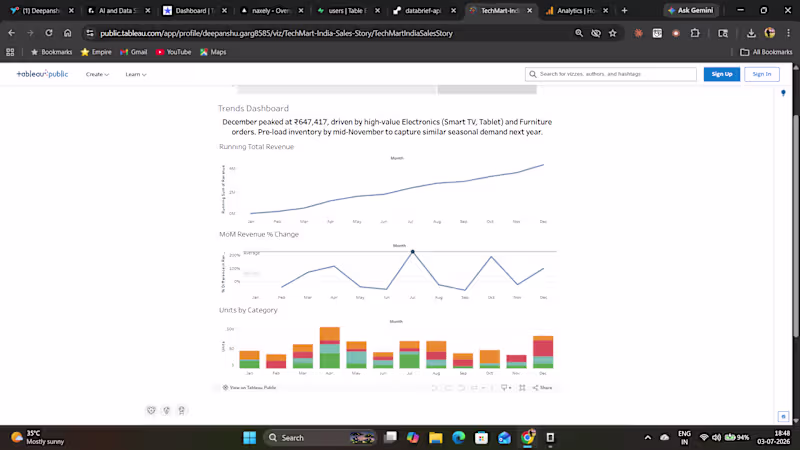Reload the current page
Viewport: 800px width, 450px height.
click(49, 33)
